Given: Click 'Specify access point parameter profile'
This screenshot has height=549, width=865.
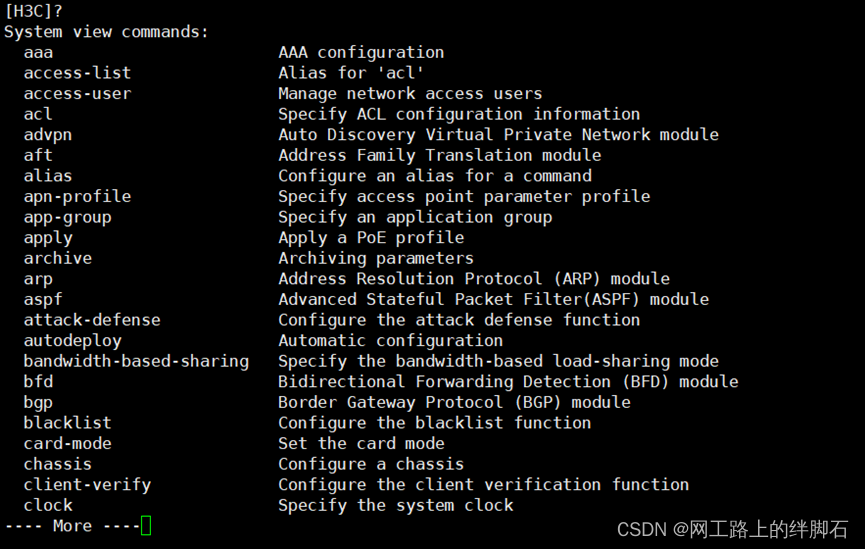Looking at the screenshot, I should point(464,196).
